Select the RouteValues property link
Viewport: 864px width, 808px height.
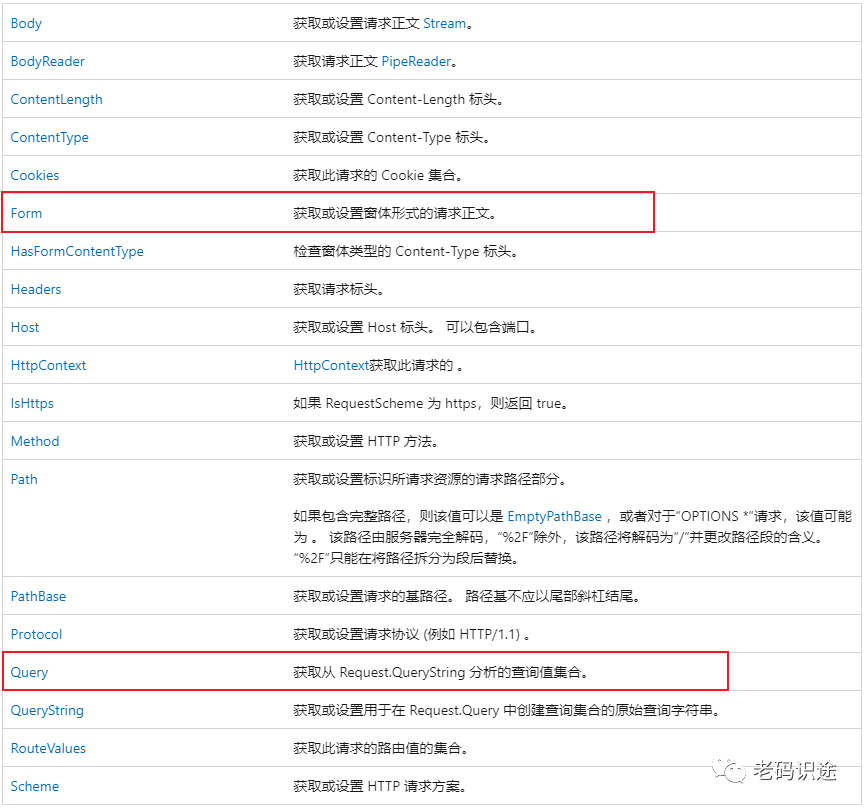point(47,748)
